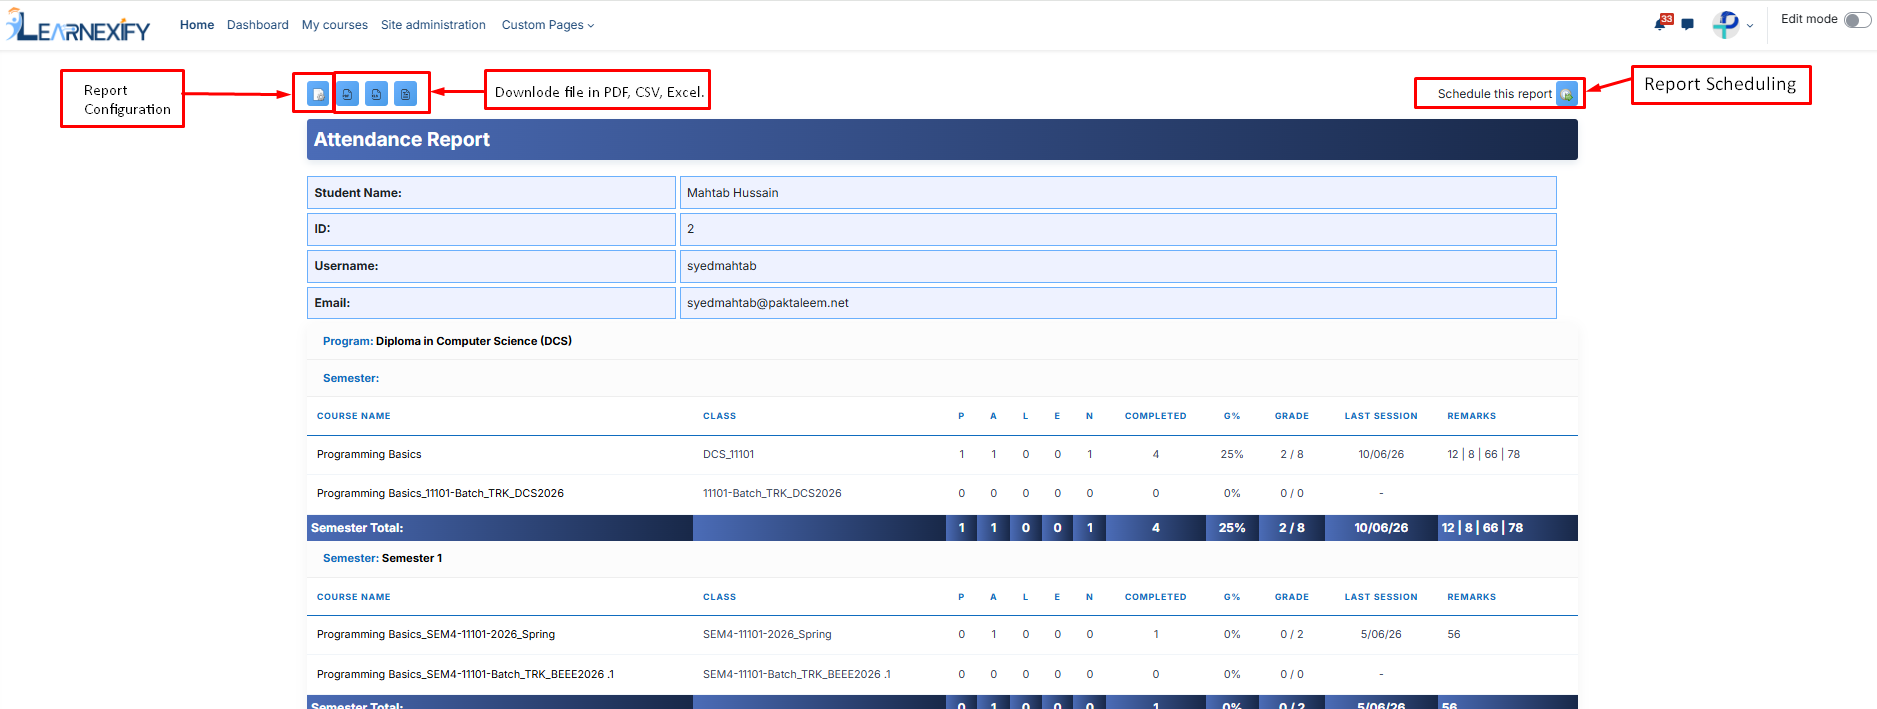
Task: Click the schedule report clock icon
Action: tap(1567, 94)
